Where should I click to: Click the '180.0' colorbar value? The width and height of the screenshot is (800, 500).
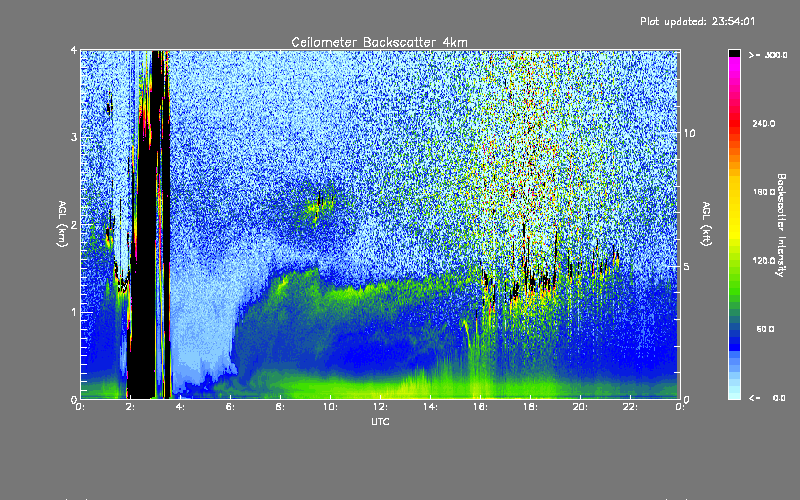tap(763, 192)
